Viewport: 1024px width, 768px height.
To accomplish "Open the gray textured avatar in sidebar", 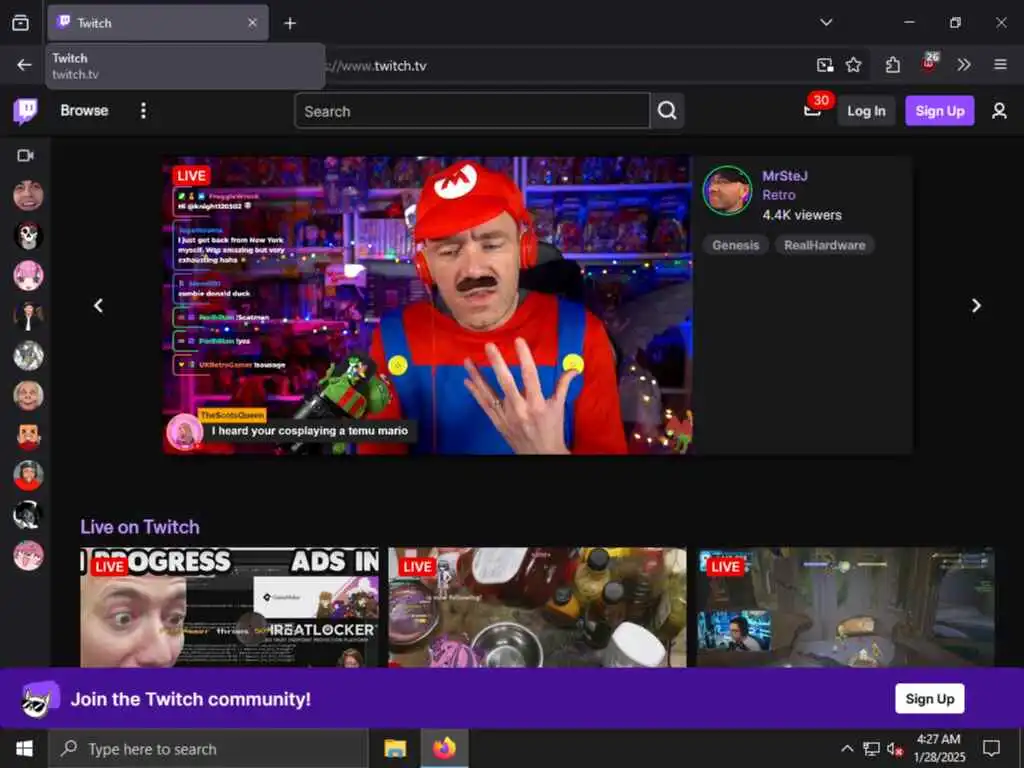I will coord(28,355).
